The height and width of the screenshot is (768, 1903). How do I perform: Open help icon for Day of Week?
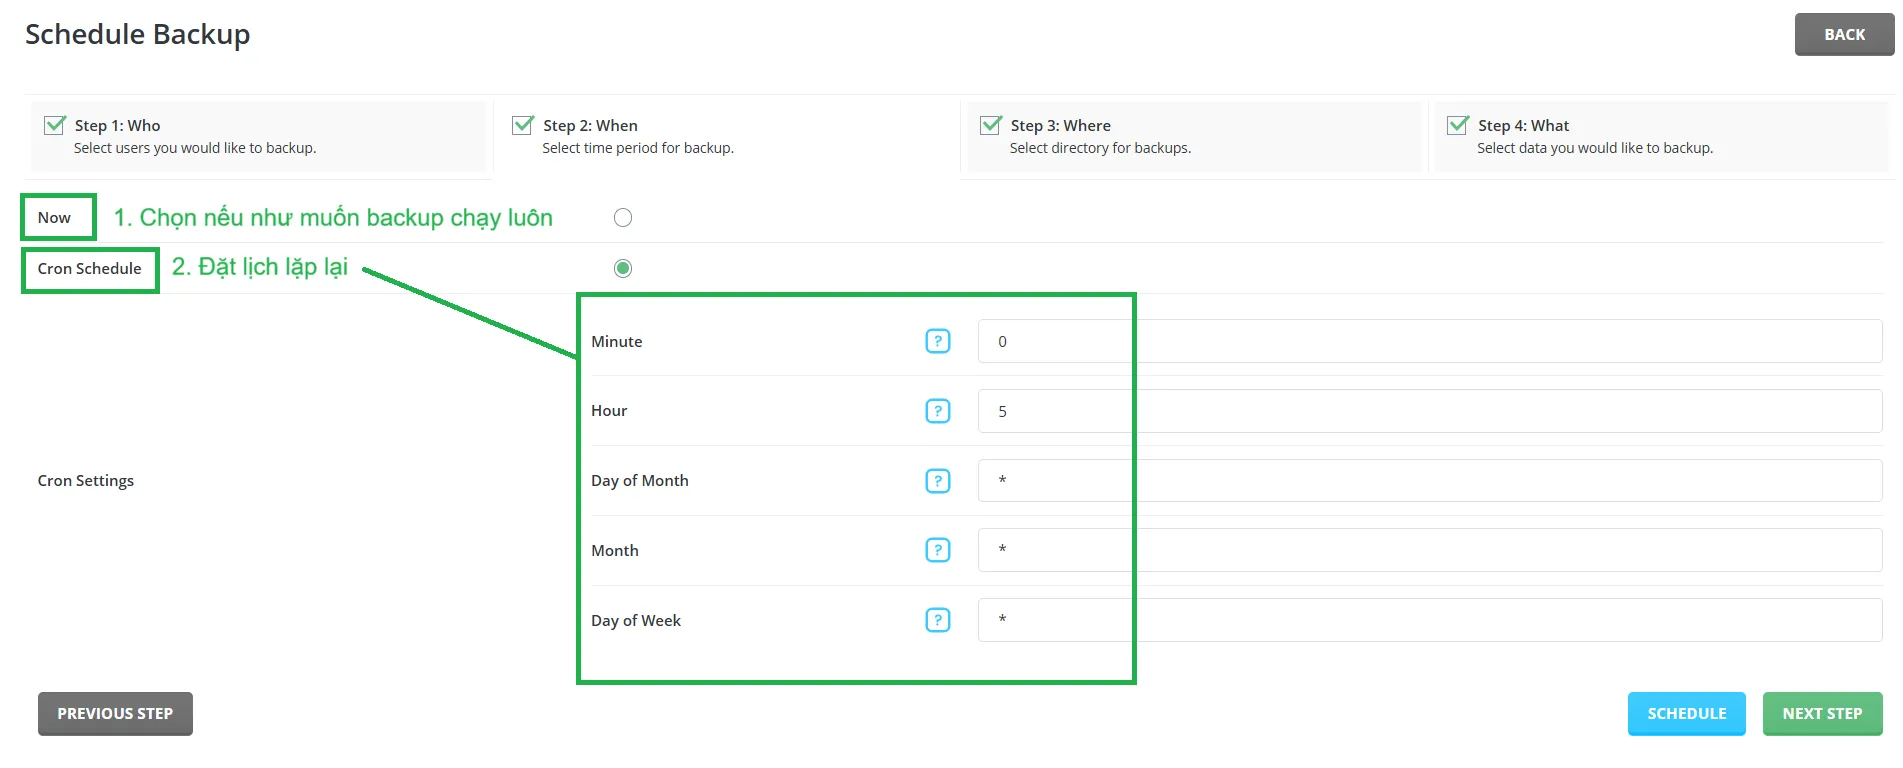pyautogui.click(x=938, y=620)
